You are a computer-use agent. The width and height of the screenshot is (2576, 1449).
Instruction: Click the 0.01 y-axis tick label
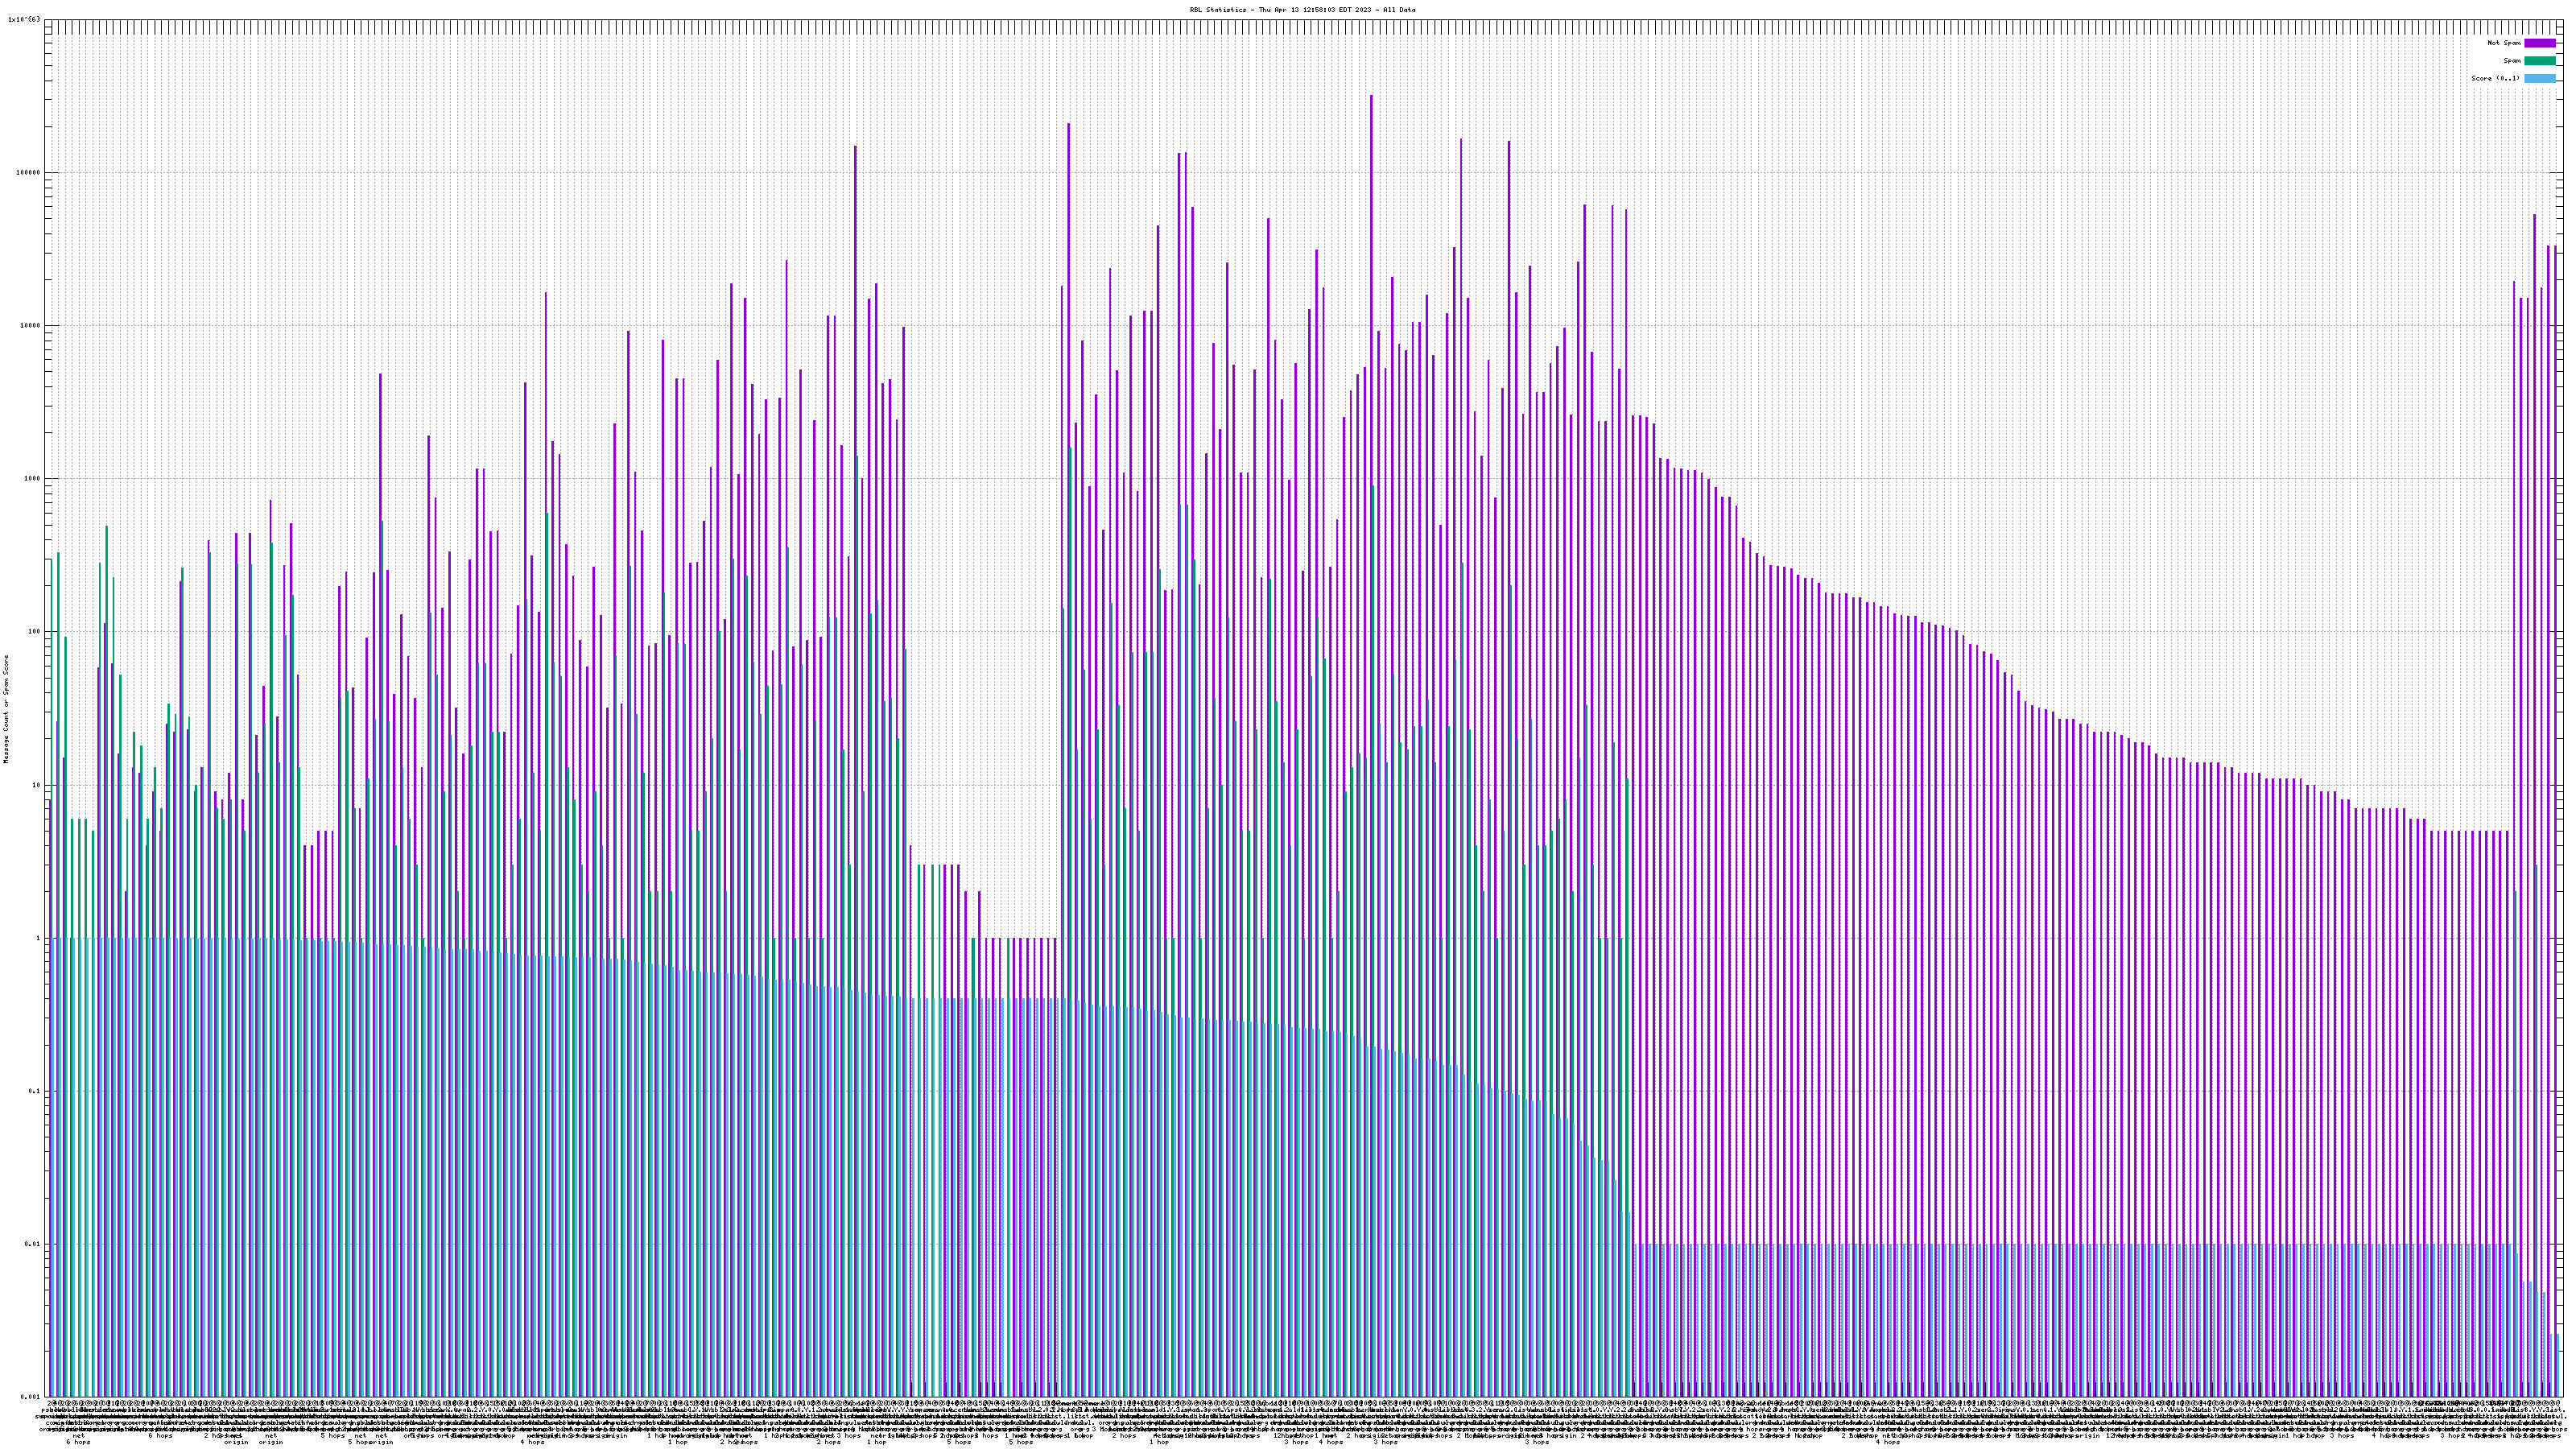coord(33,1244)
